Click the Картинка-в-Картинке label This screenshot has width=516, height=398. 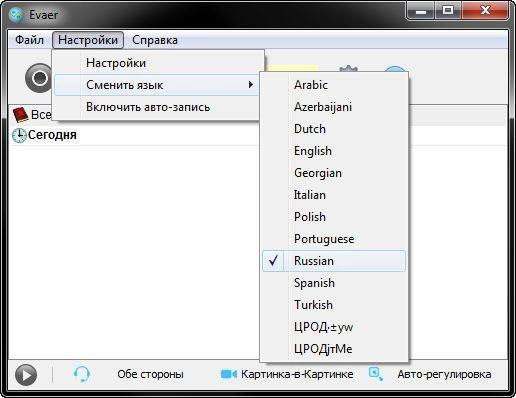click(x=297, y=374)
